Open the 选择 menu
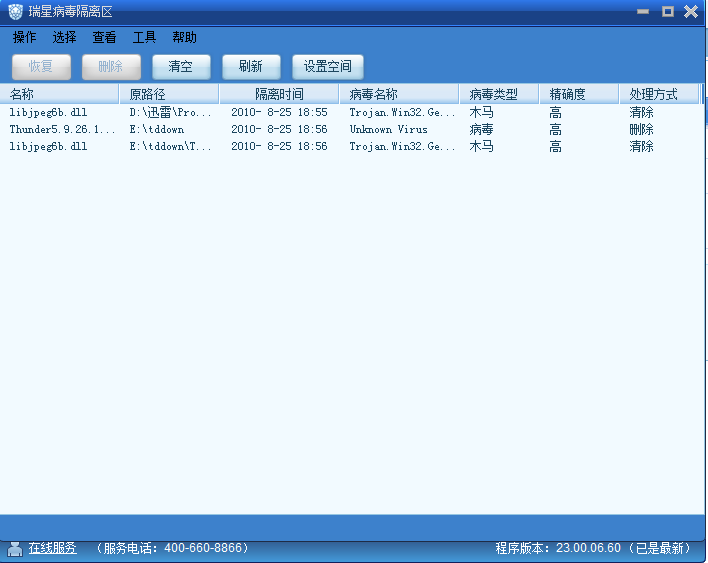708x563 pixels. (64, 37)
